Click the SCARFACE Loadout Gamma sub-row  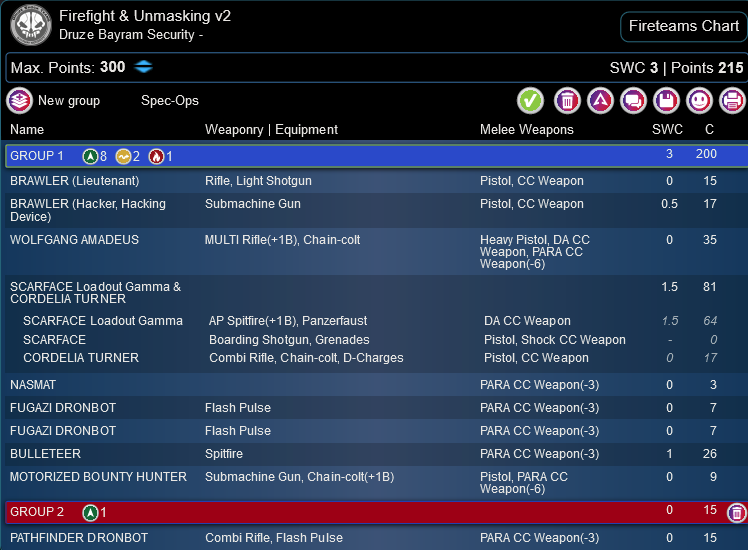pyautogui.click(x=376, y=321)
